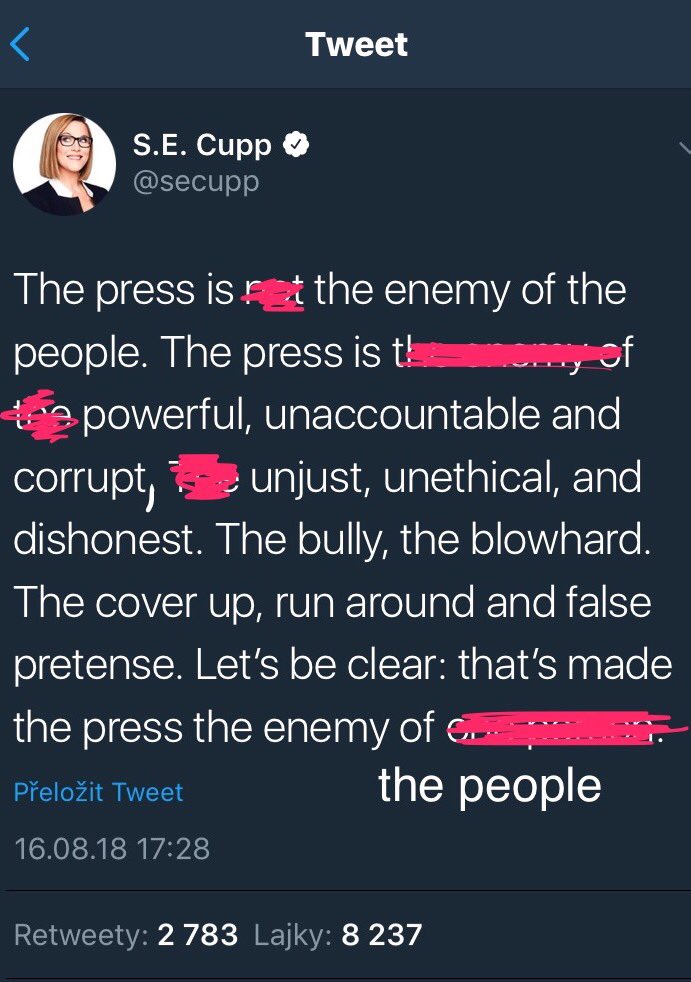Open S.E. Cupp's profile picture
Image resolution: width=691 pixels, height=982 pixels.
click(x=64, y=164)
